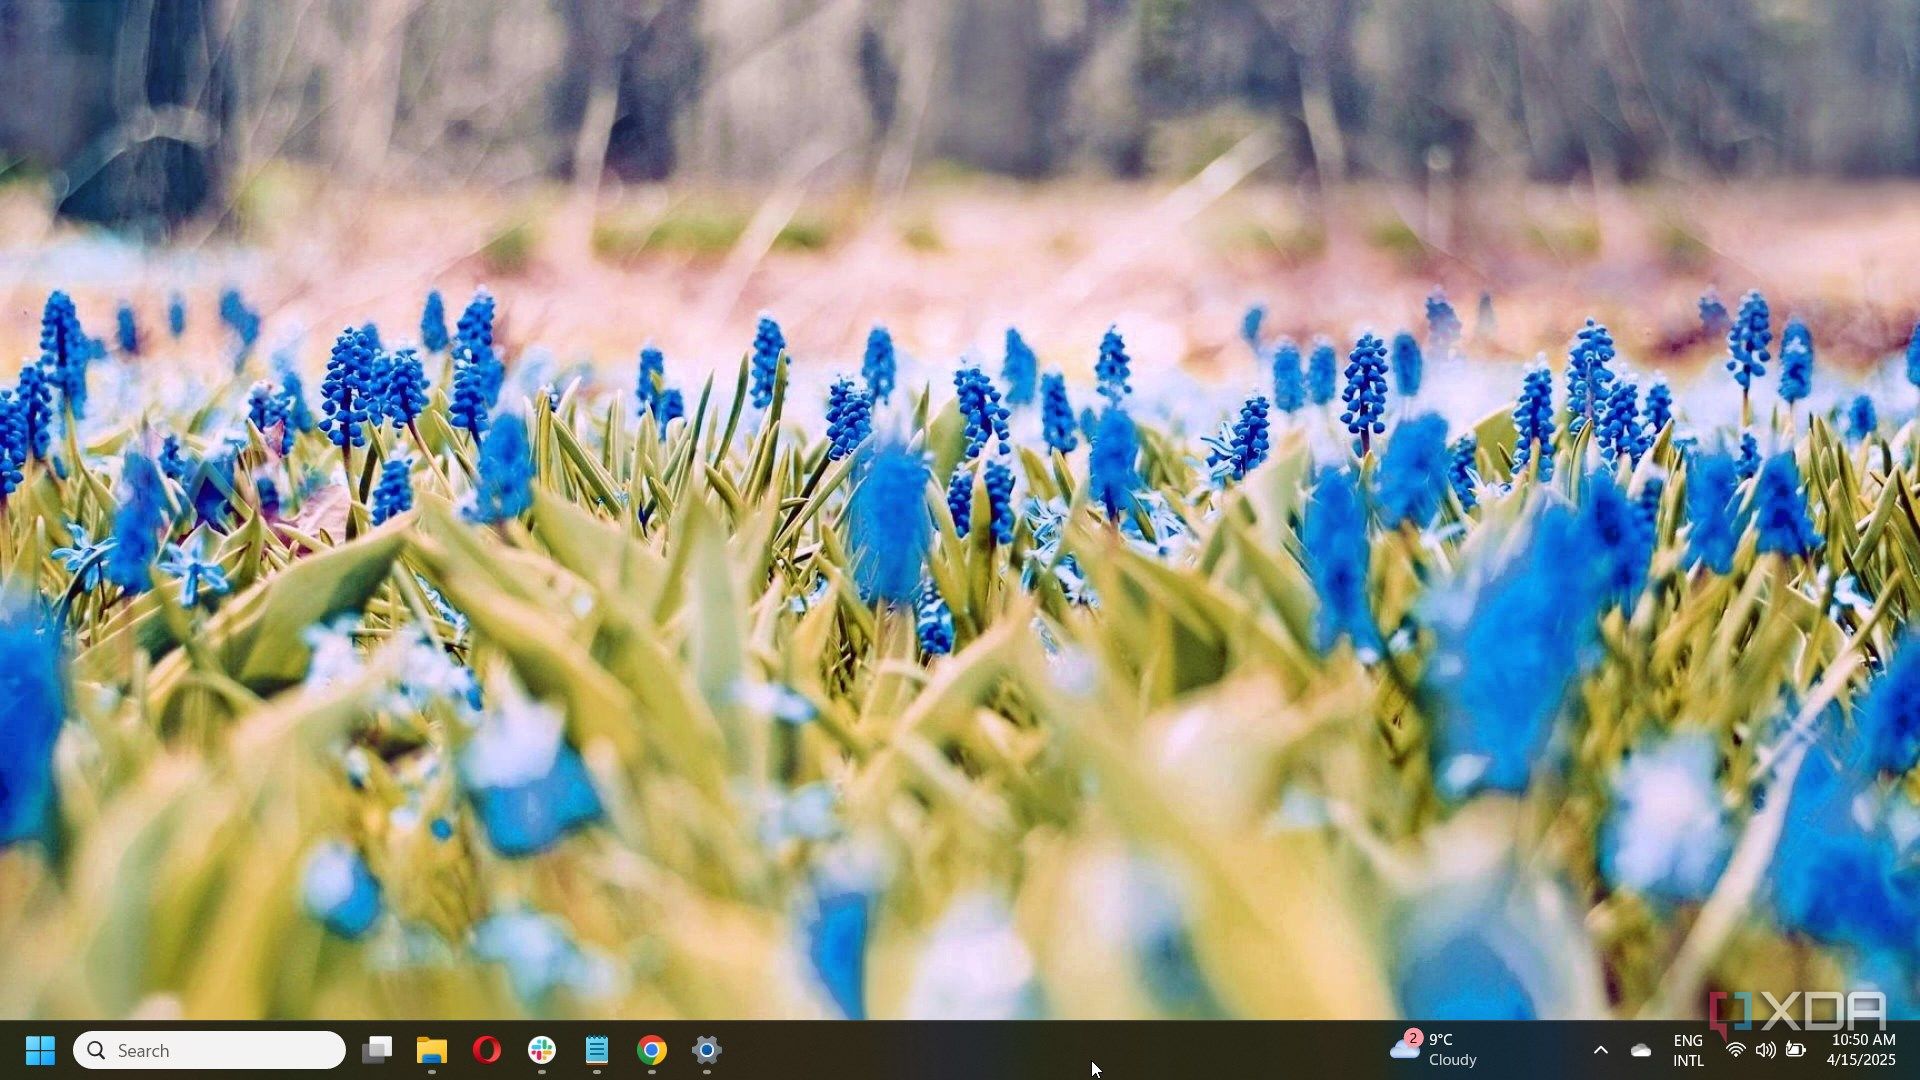
Task: Open Task View from the taskbar
Action: coord(377,1050)
